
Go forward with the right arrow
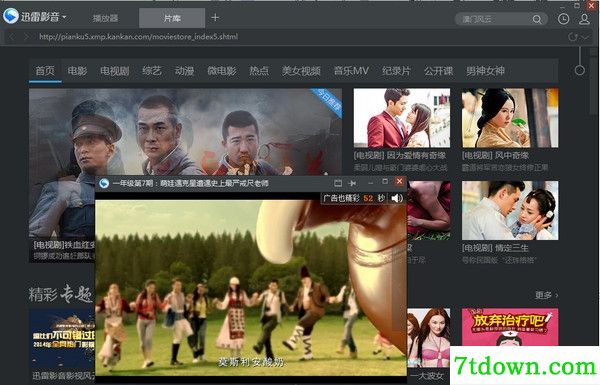click(26, 37)
